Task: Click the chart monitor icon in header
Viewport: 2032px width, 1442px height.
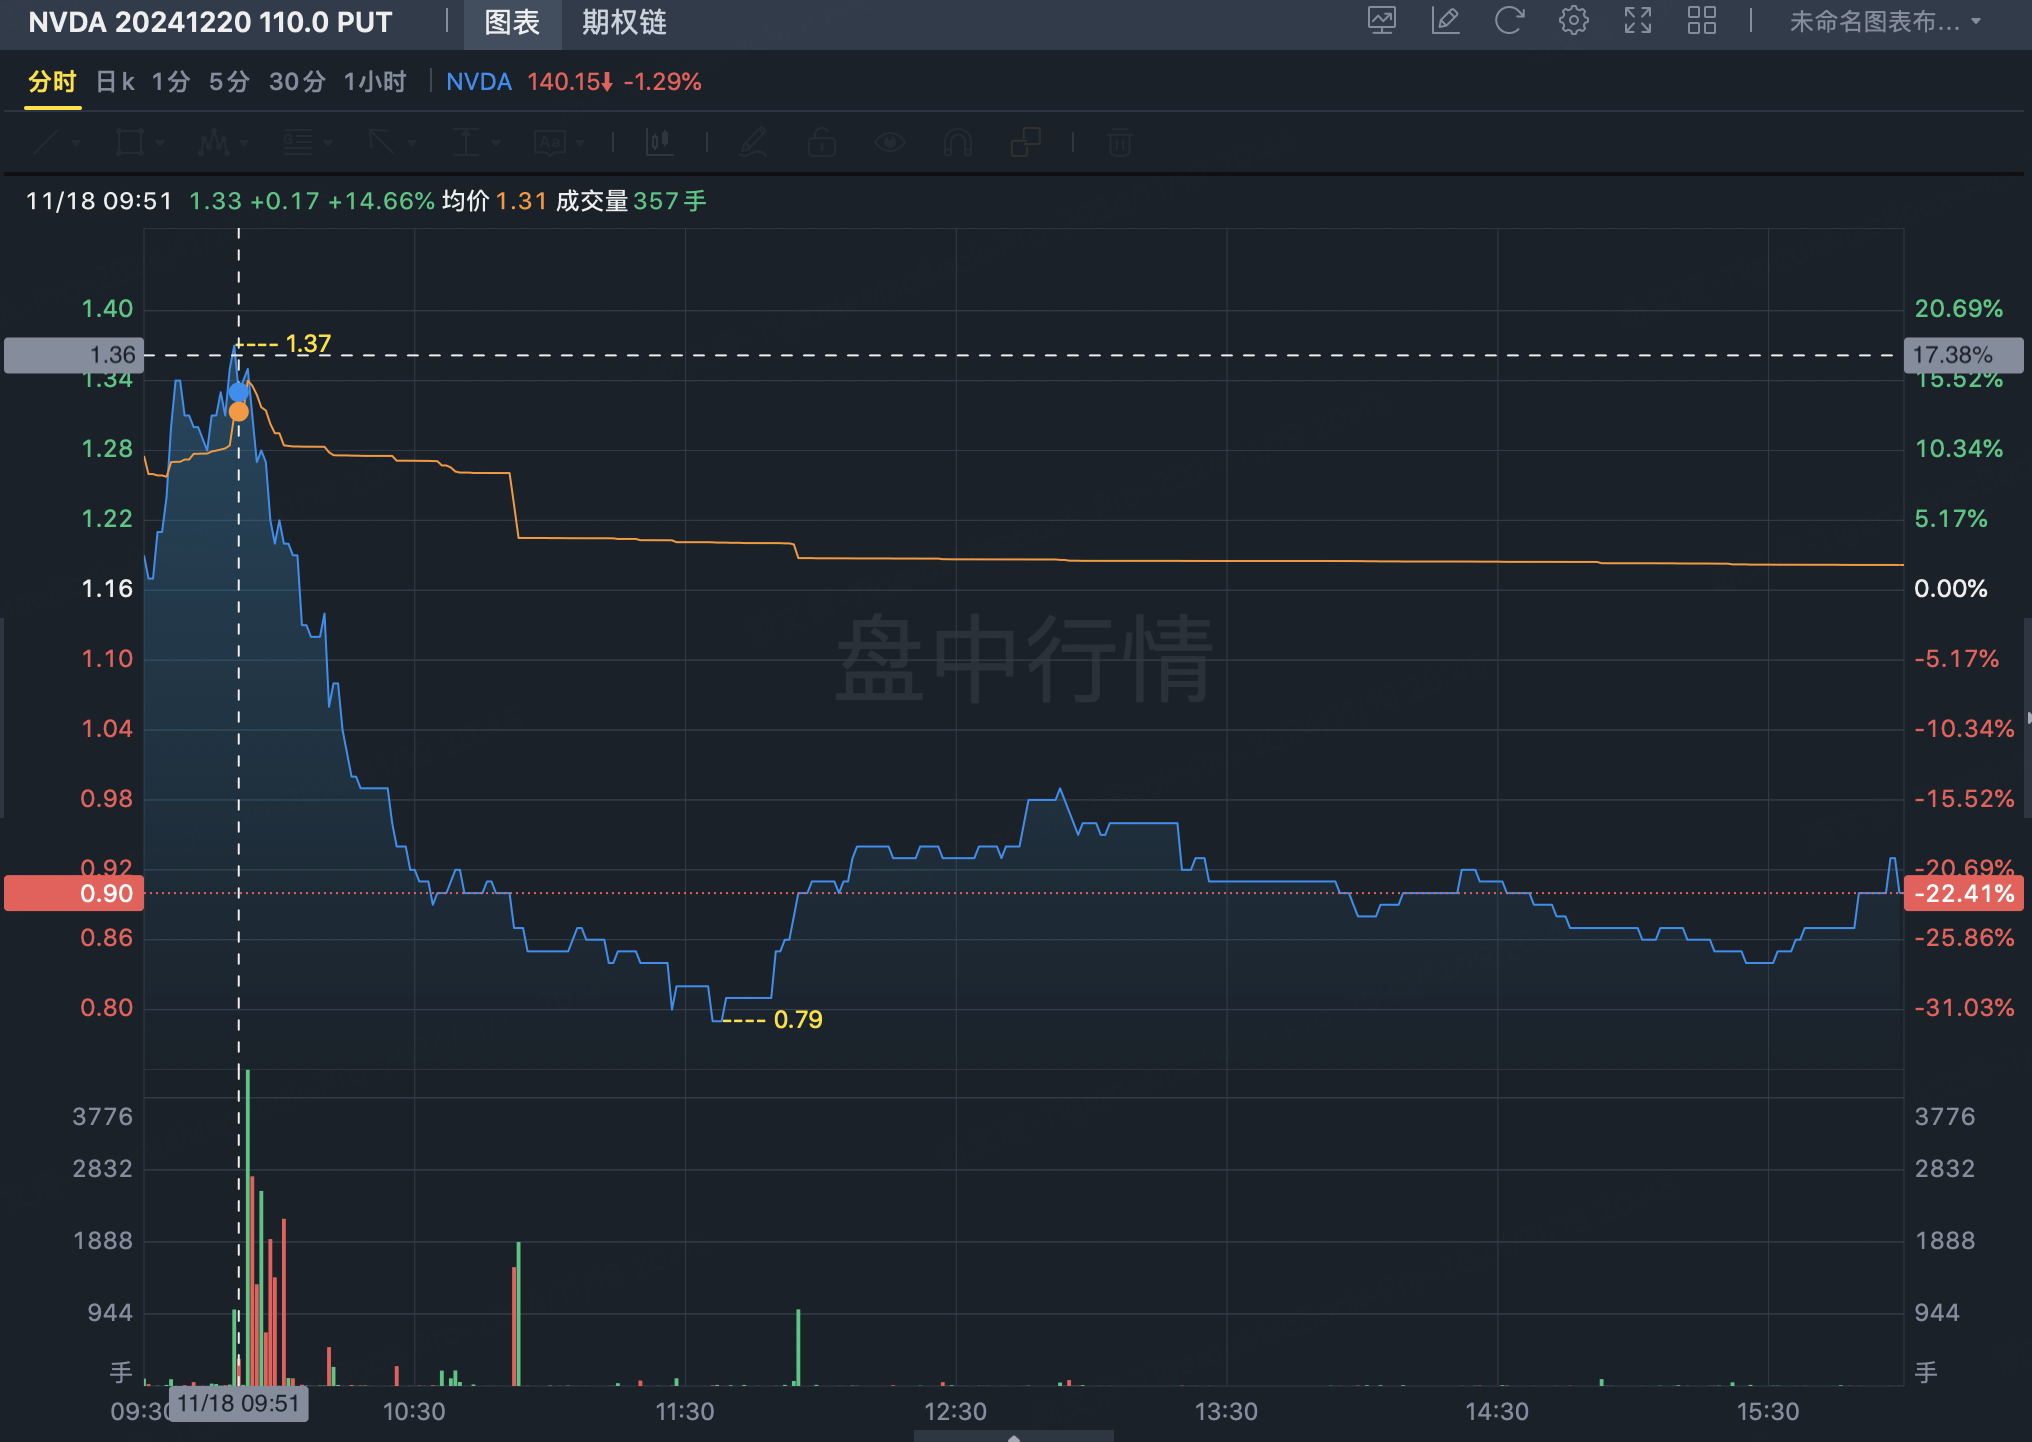Action: [x=1381, y=21]
